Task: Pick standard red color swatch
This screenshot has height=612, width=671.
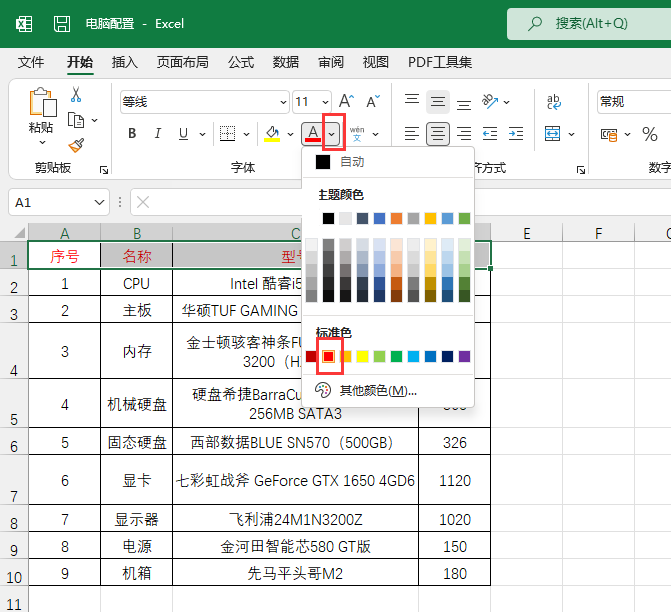Action: point(329,357)
